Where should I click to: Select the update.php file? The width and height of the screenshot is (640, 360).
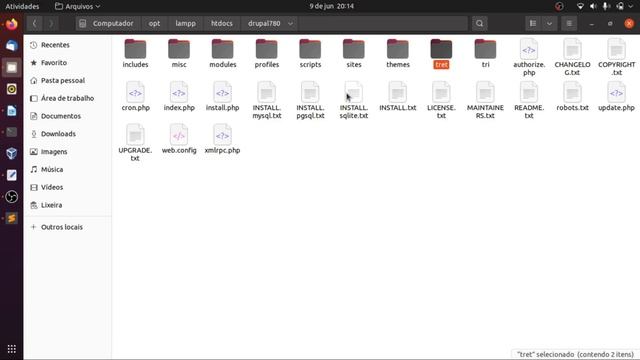(616, 96)
